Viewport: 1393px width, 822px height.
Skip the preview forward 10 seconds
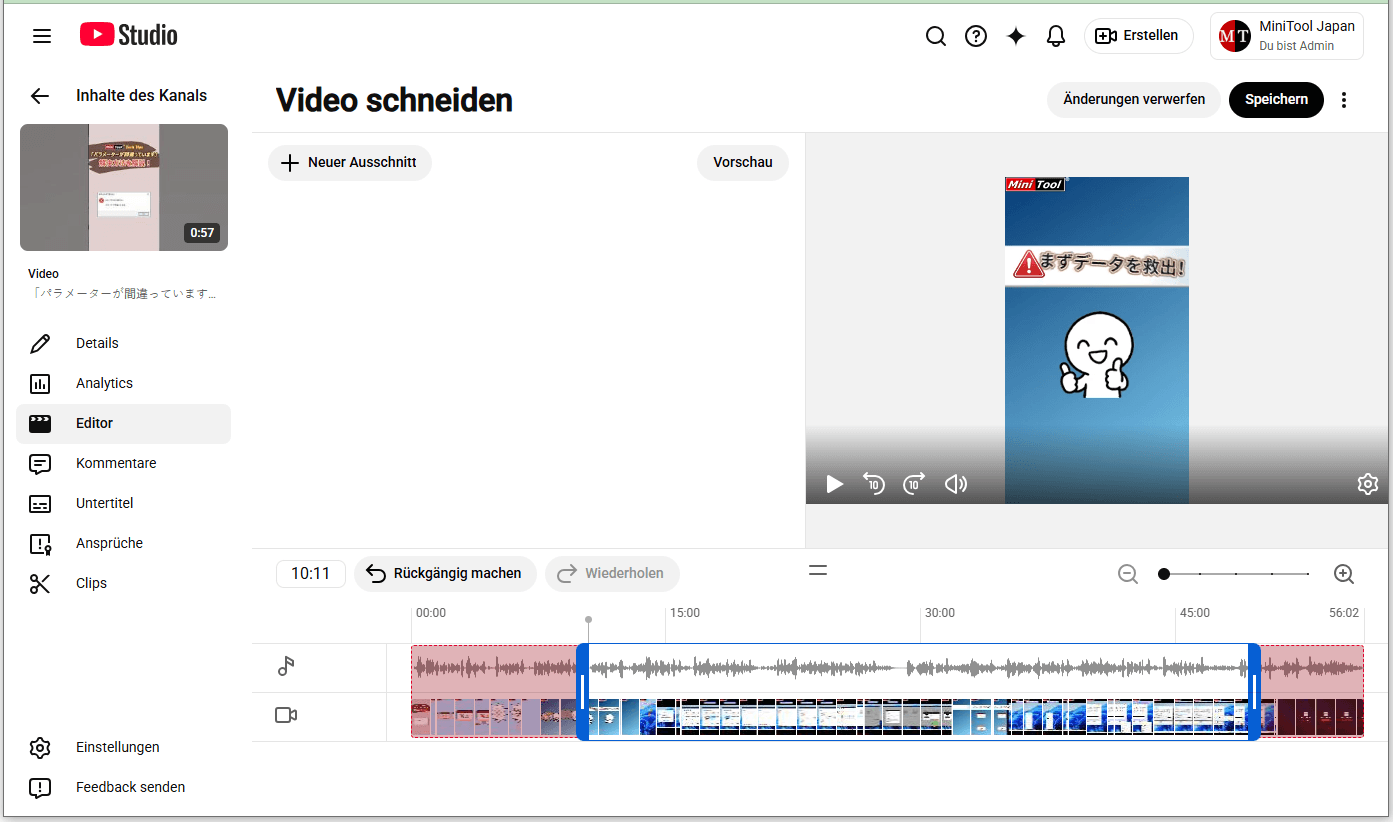tap(914, 485)
